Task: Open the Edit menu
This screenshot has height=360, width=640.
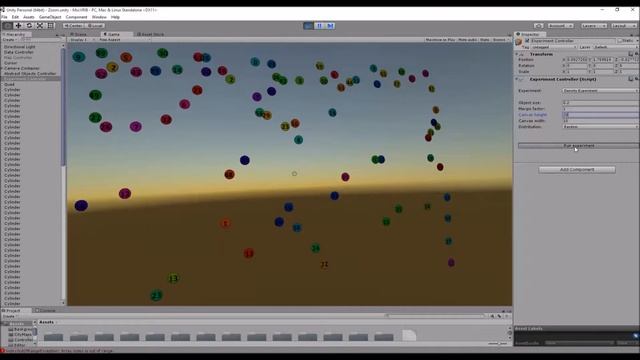Action: tap(15, 17)
